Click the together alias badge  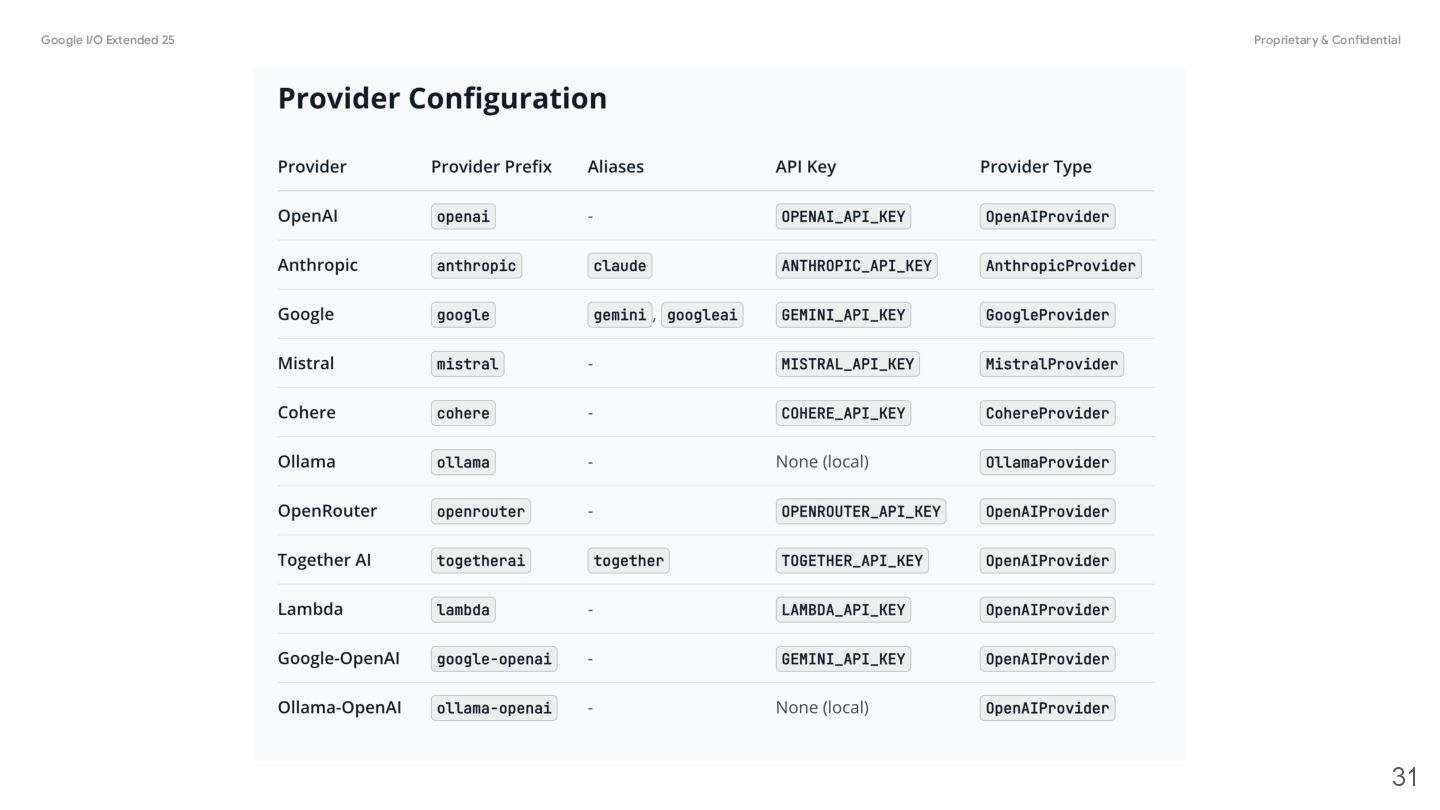(x=628, y=560)
